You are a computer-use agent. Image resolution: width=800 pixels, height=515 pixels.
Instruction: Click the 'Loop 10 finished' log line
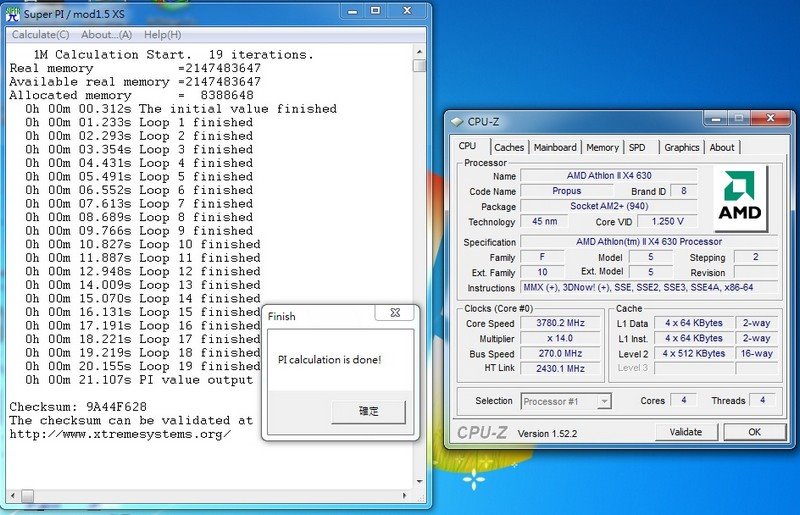143,244
